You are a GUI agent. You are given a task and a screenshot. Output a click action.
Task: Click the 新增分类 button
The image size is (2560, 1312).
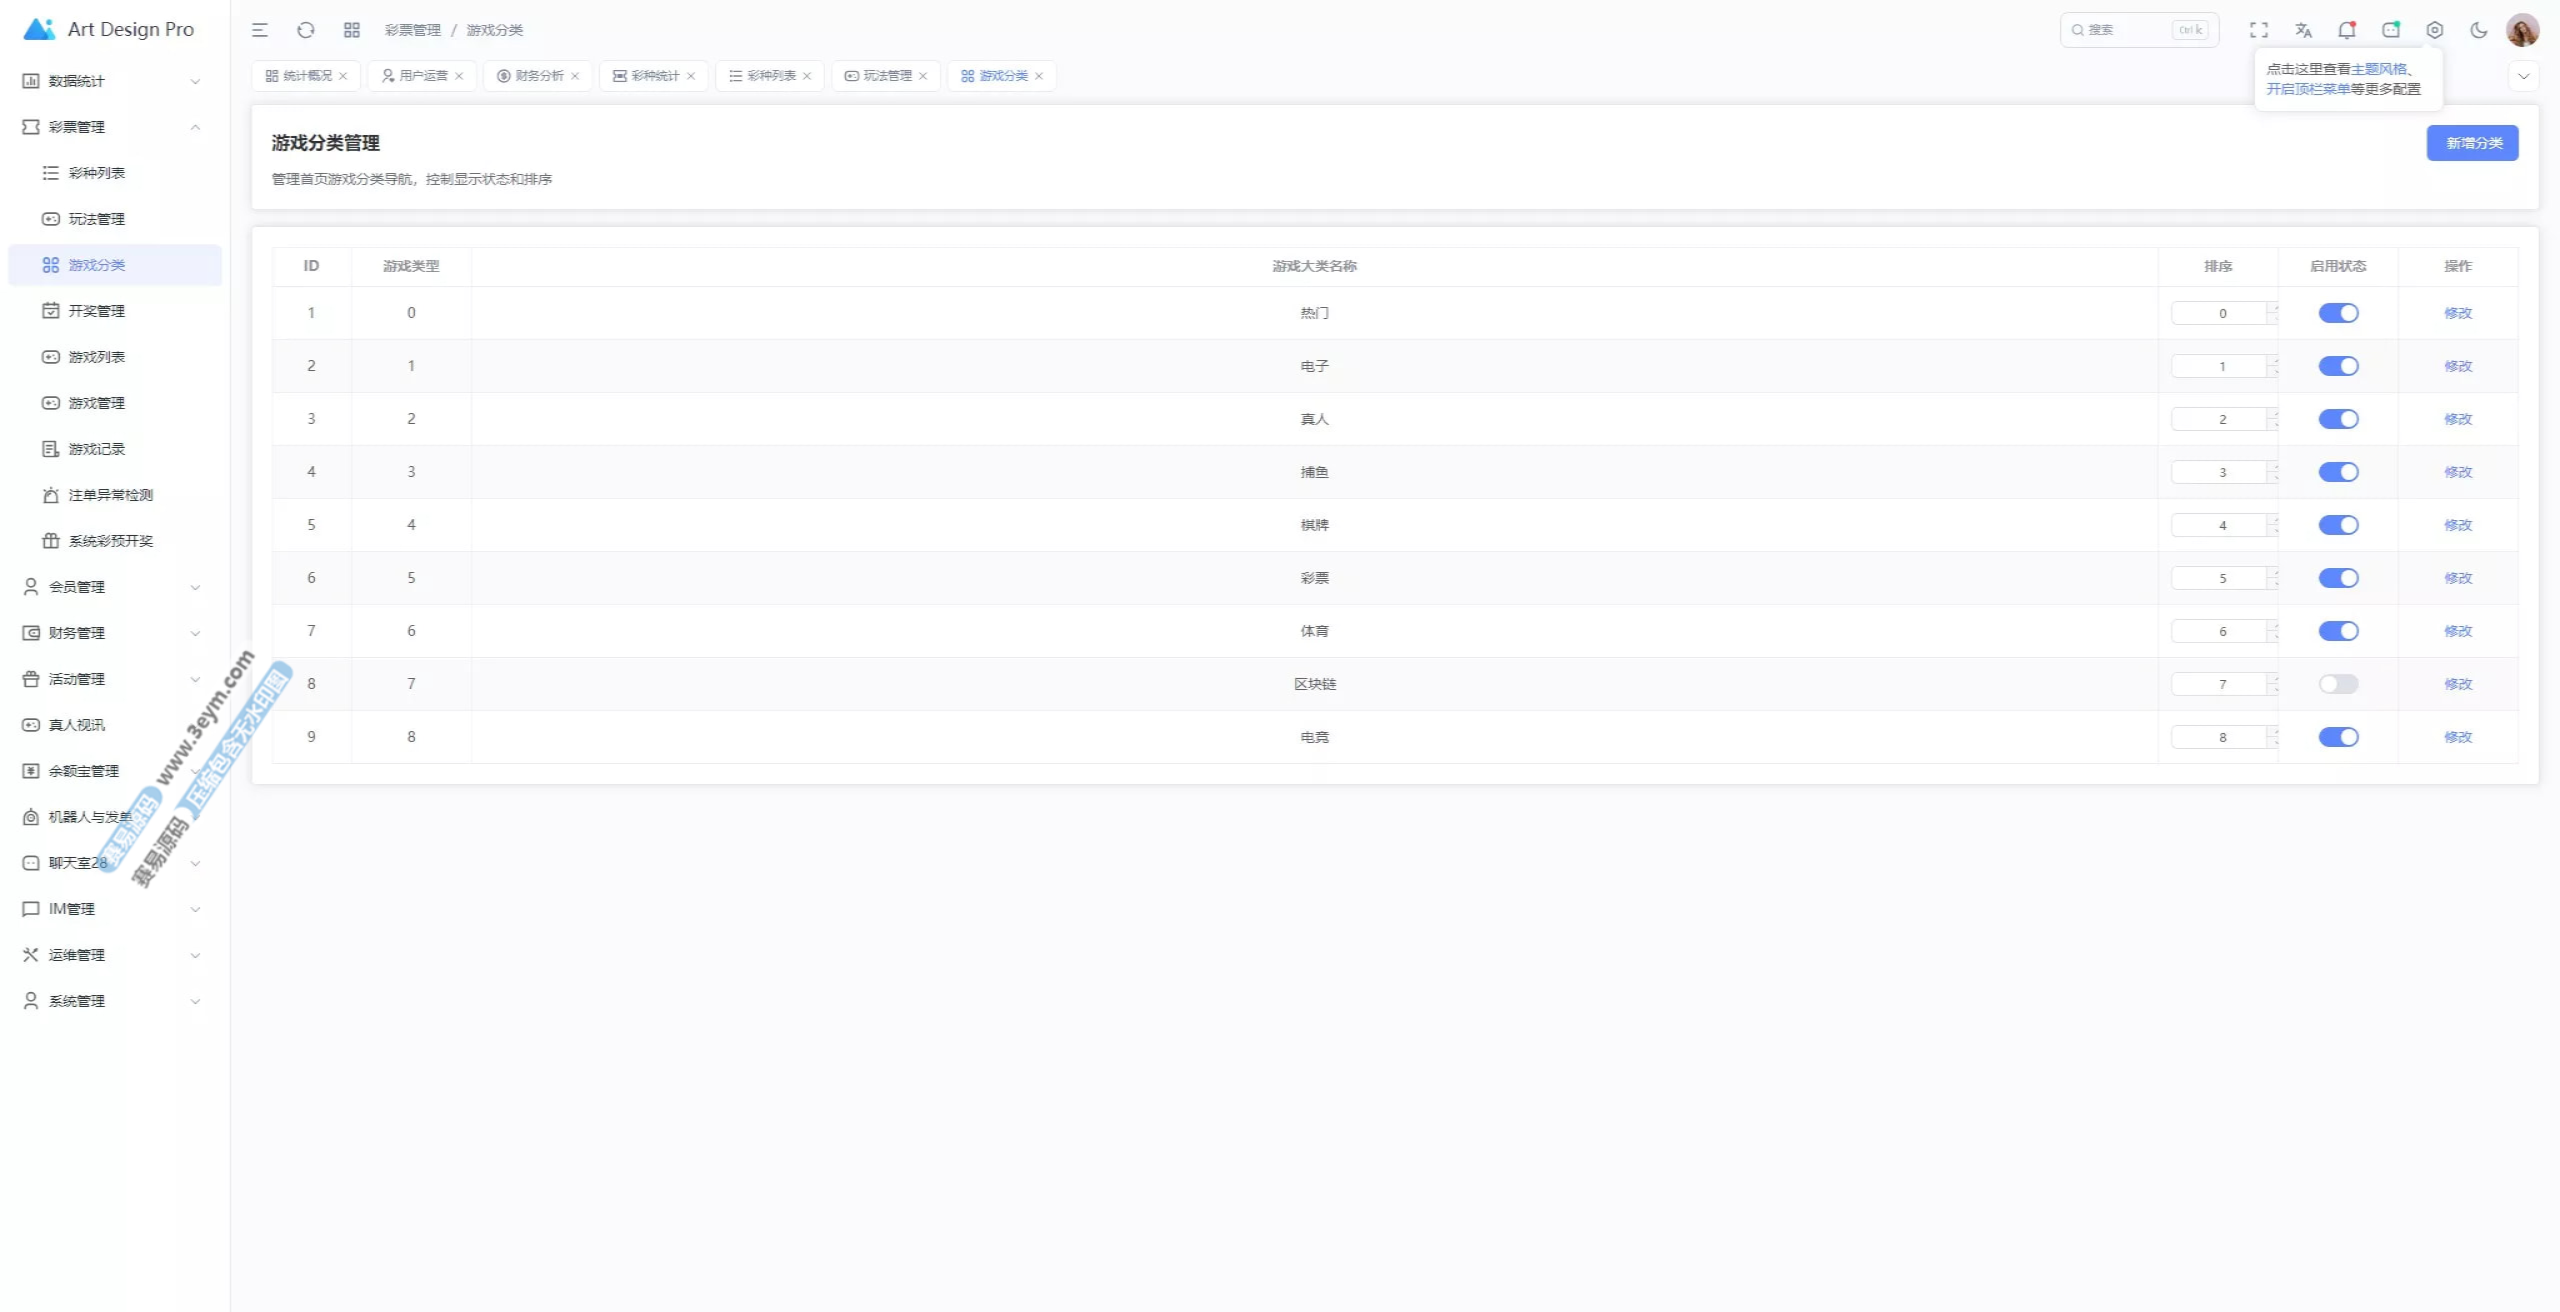coord(2472,143)
